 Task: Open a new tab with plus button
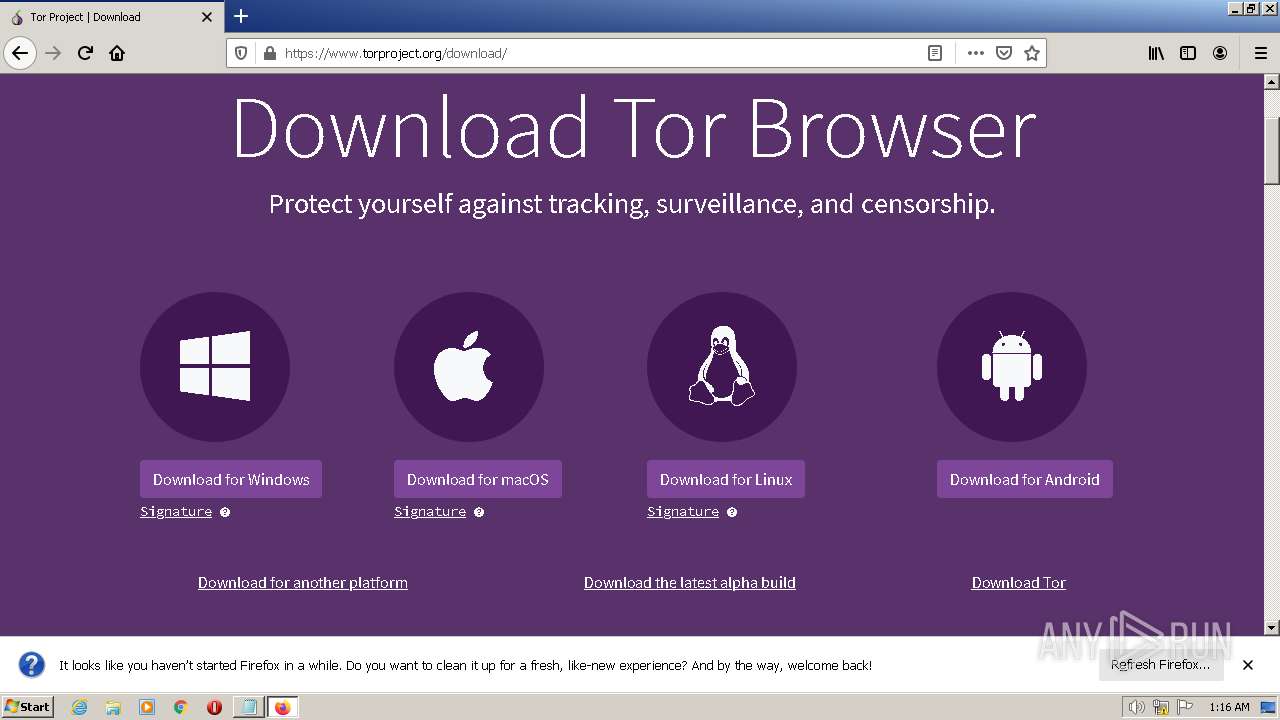click(241, 16)
